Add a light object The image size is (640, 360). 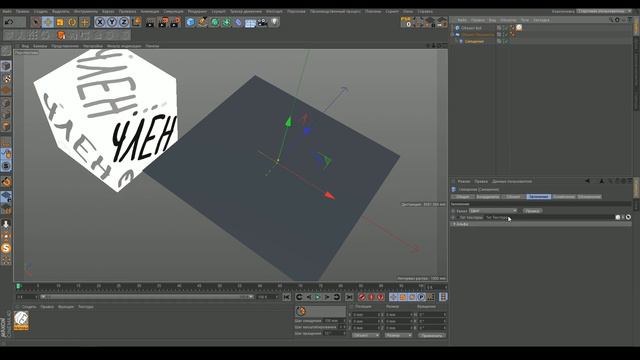(274, 22)
